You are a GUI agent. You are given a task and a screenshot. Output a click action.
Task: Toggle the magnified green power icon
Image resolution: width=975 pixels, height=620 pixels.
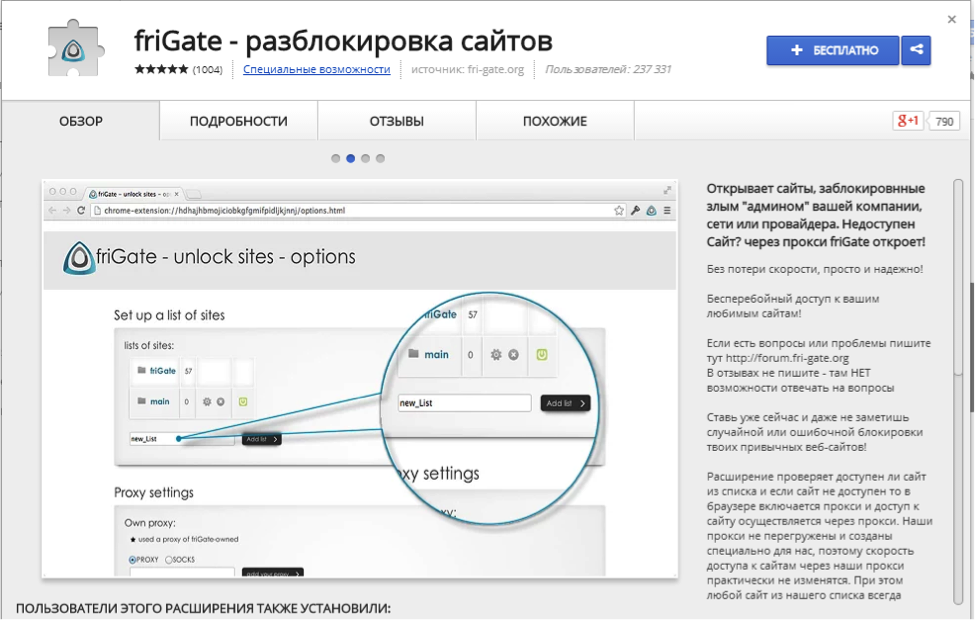pyautogui.click(x=542, y=354)
